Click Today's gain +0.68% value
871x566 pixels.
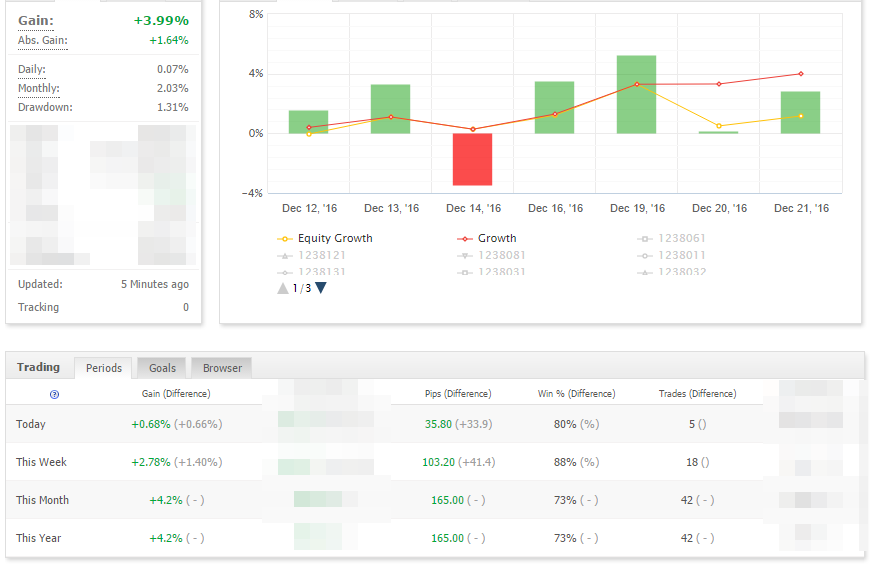pos(151,424)
